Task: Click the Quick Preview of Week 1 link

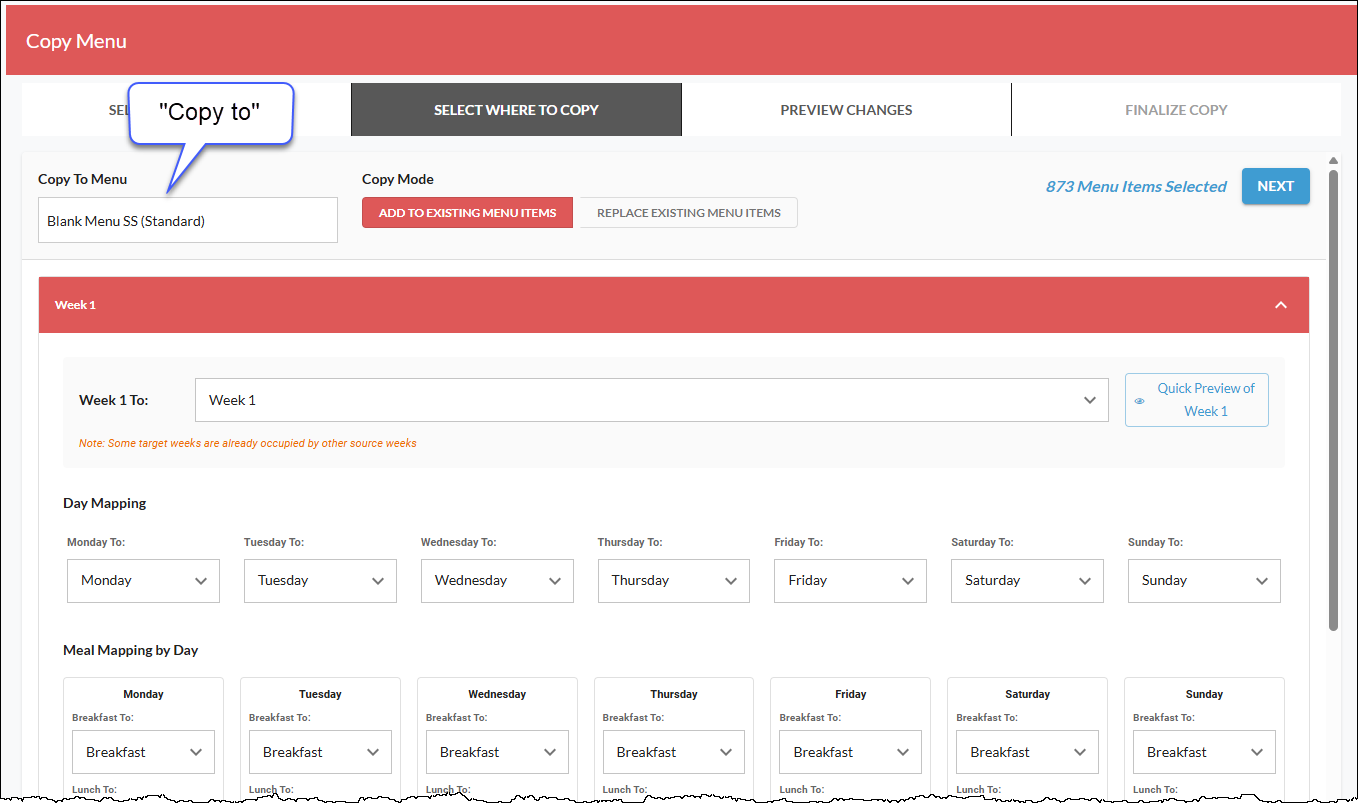Action: (x=1205, y=399)
